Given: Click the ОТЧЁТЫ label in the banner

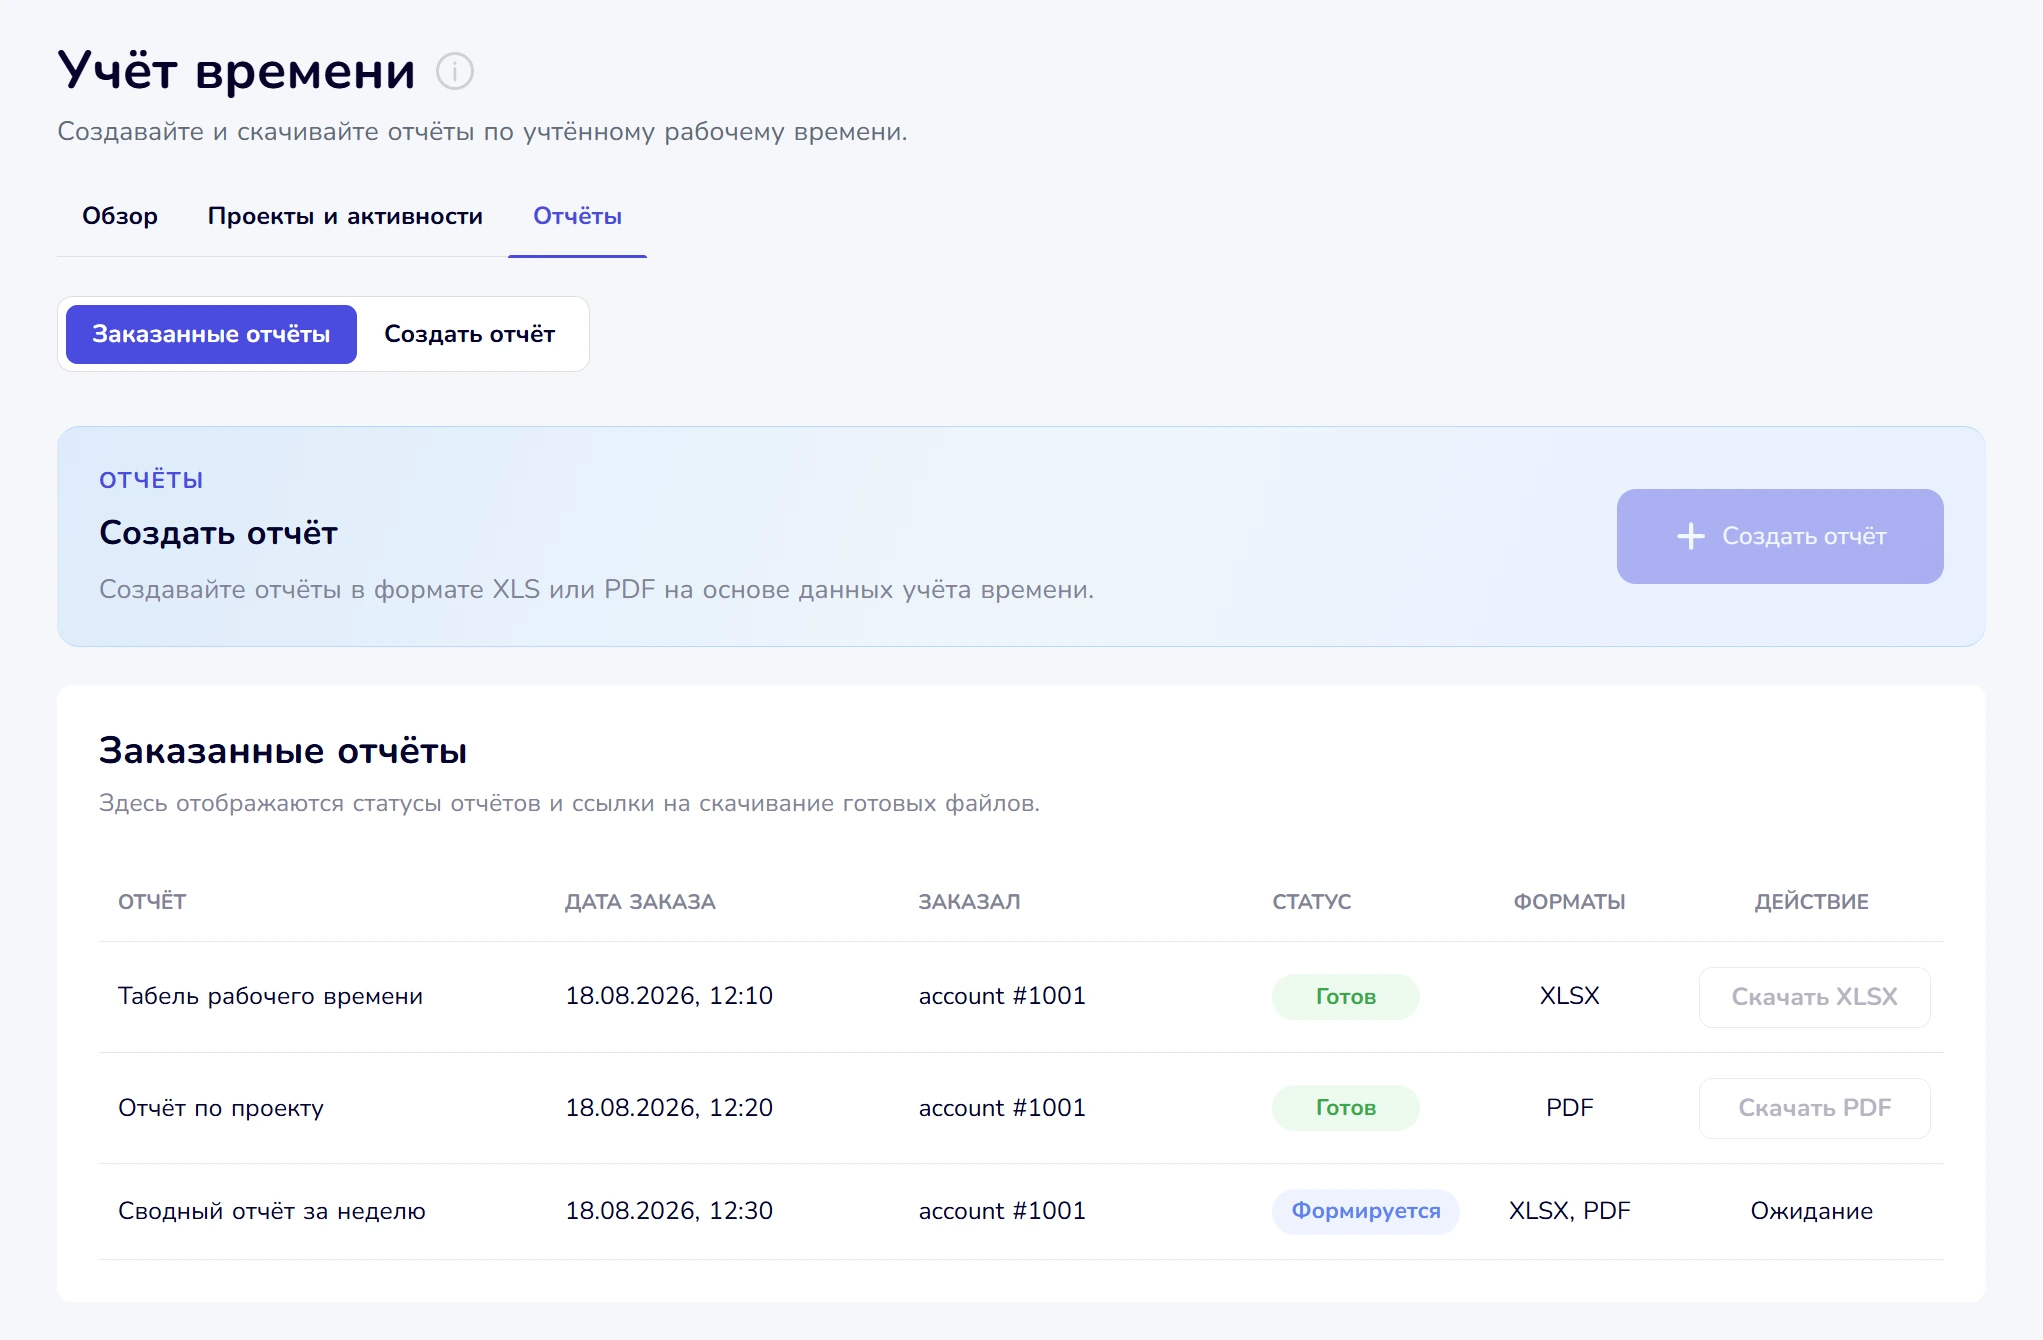Looking at the screenshot, I should [x=151, y=480].
